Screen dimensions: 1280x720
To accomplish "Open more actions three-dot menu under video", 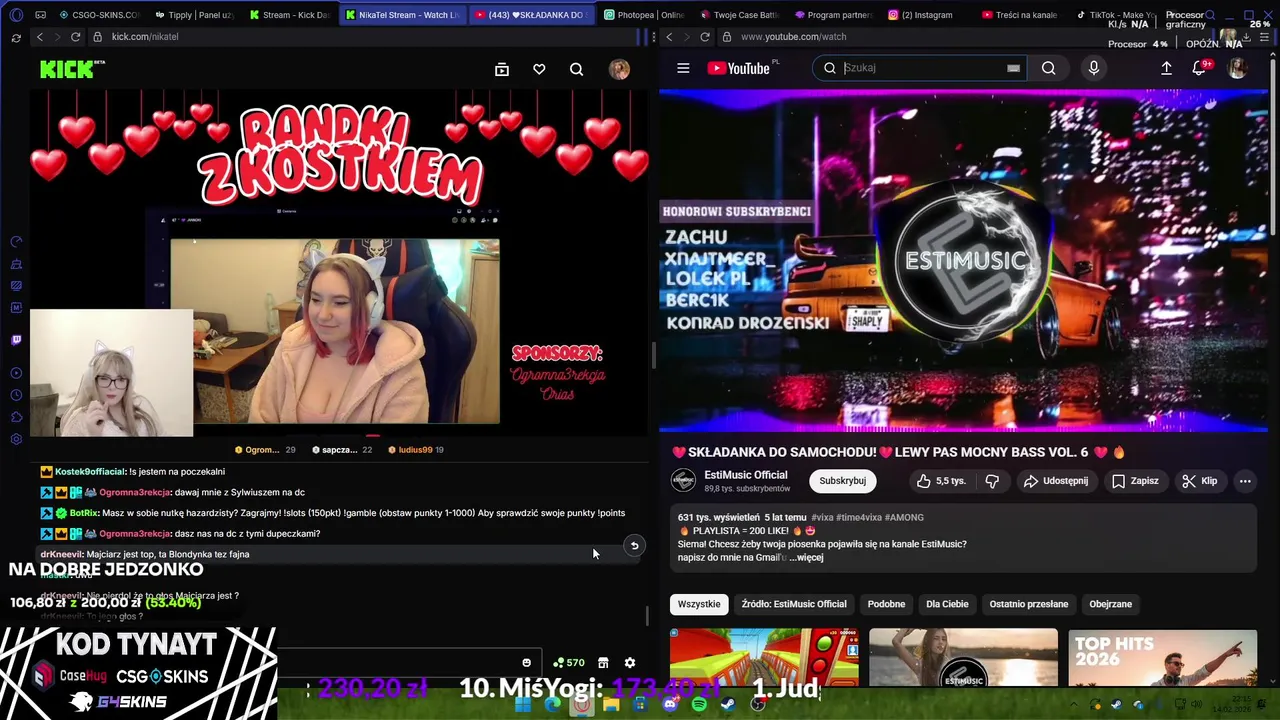I will [1245, 481].
